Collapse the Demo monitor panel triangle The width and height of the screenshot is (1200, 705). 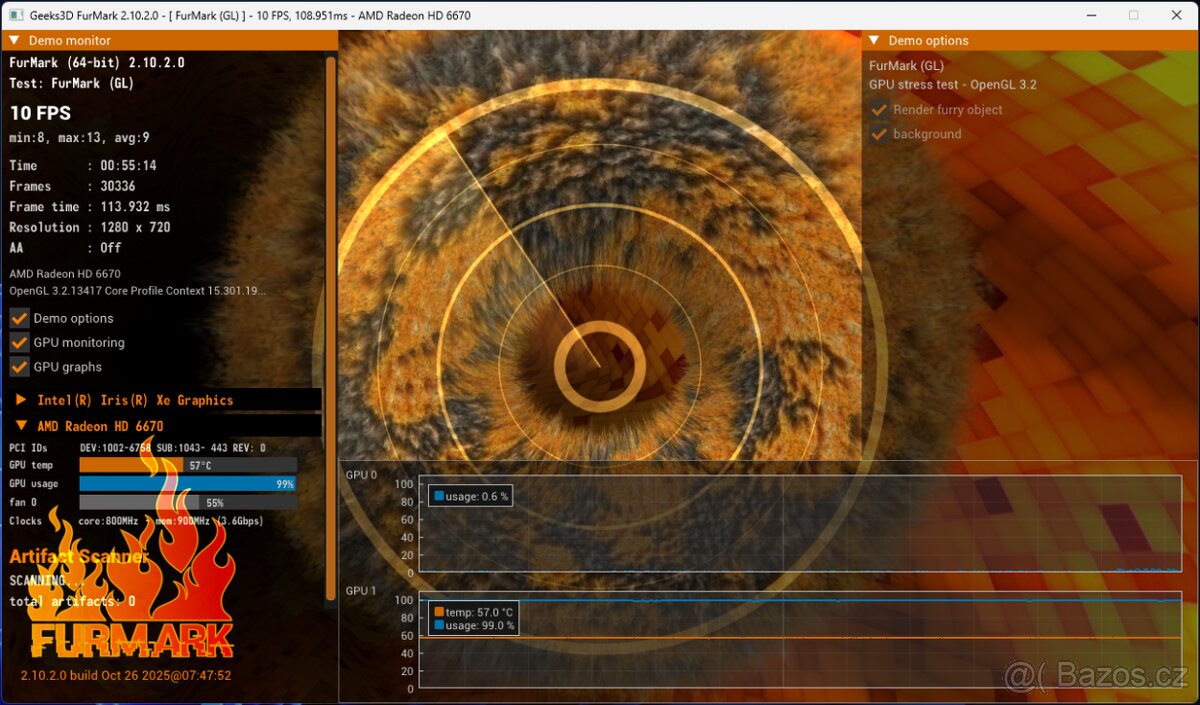[14, 41]
